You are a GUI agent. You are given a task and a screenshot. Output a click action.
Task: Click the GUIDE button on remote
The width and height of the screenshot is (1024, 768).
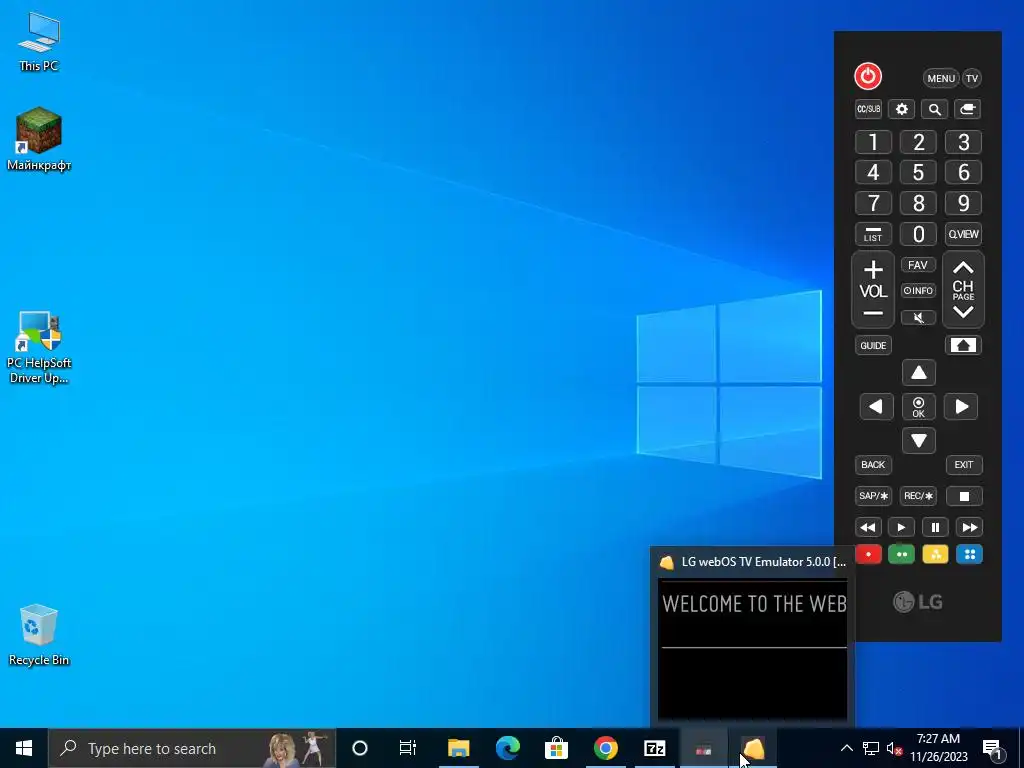(x=873, y=345)
